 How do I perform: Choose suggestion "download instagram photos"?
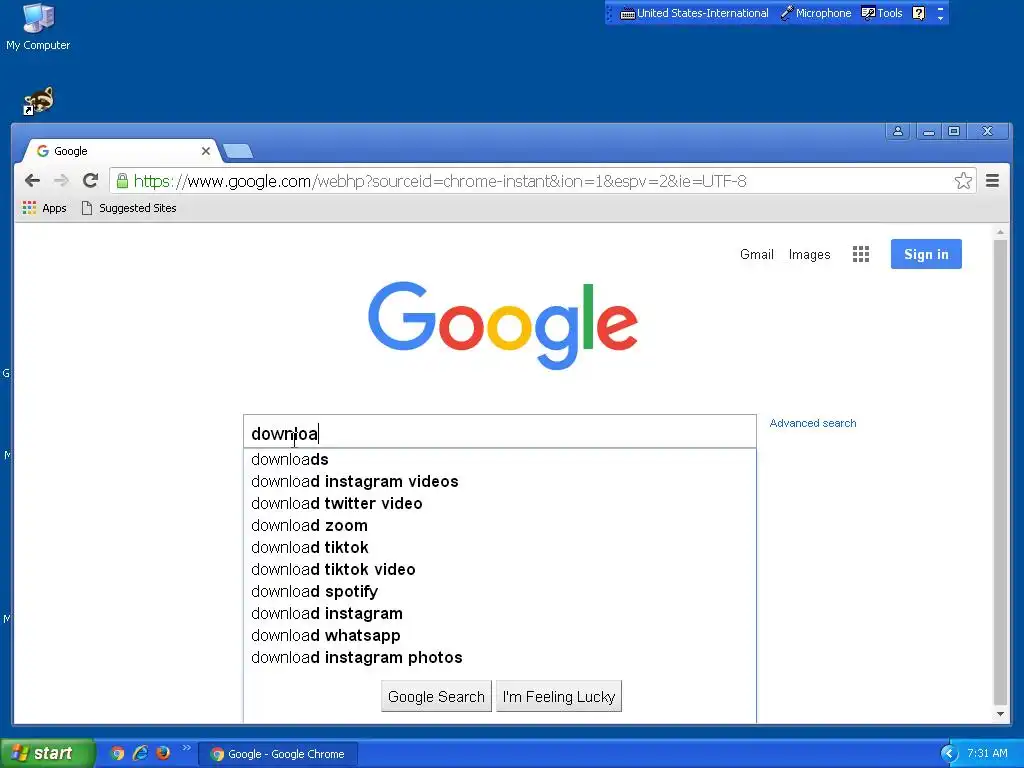point(500,658)
